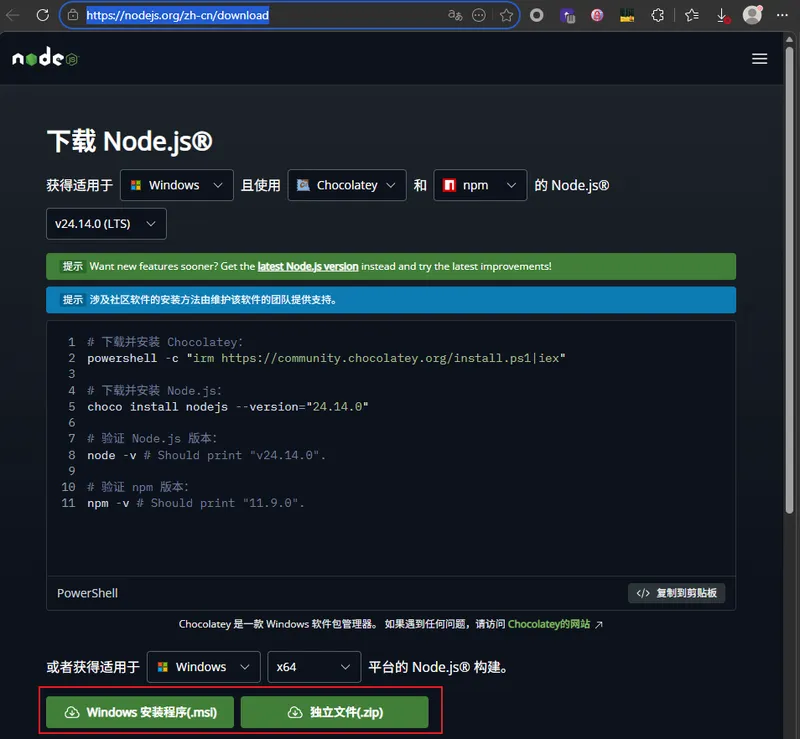Open the purple clipboard extension icon
This screenshot has height=739, width=800.
(567, 16)
